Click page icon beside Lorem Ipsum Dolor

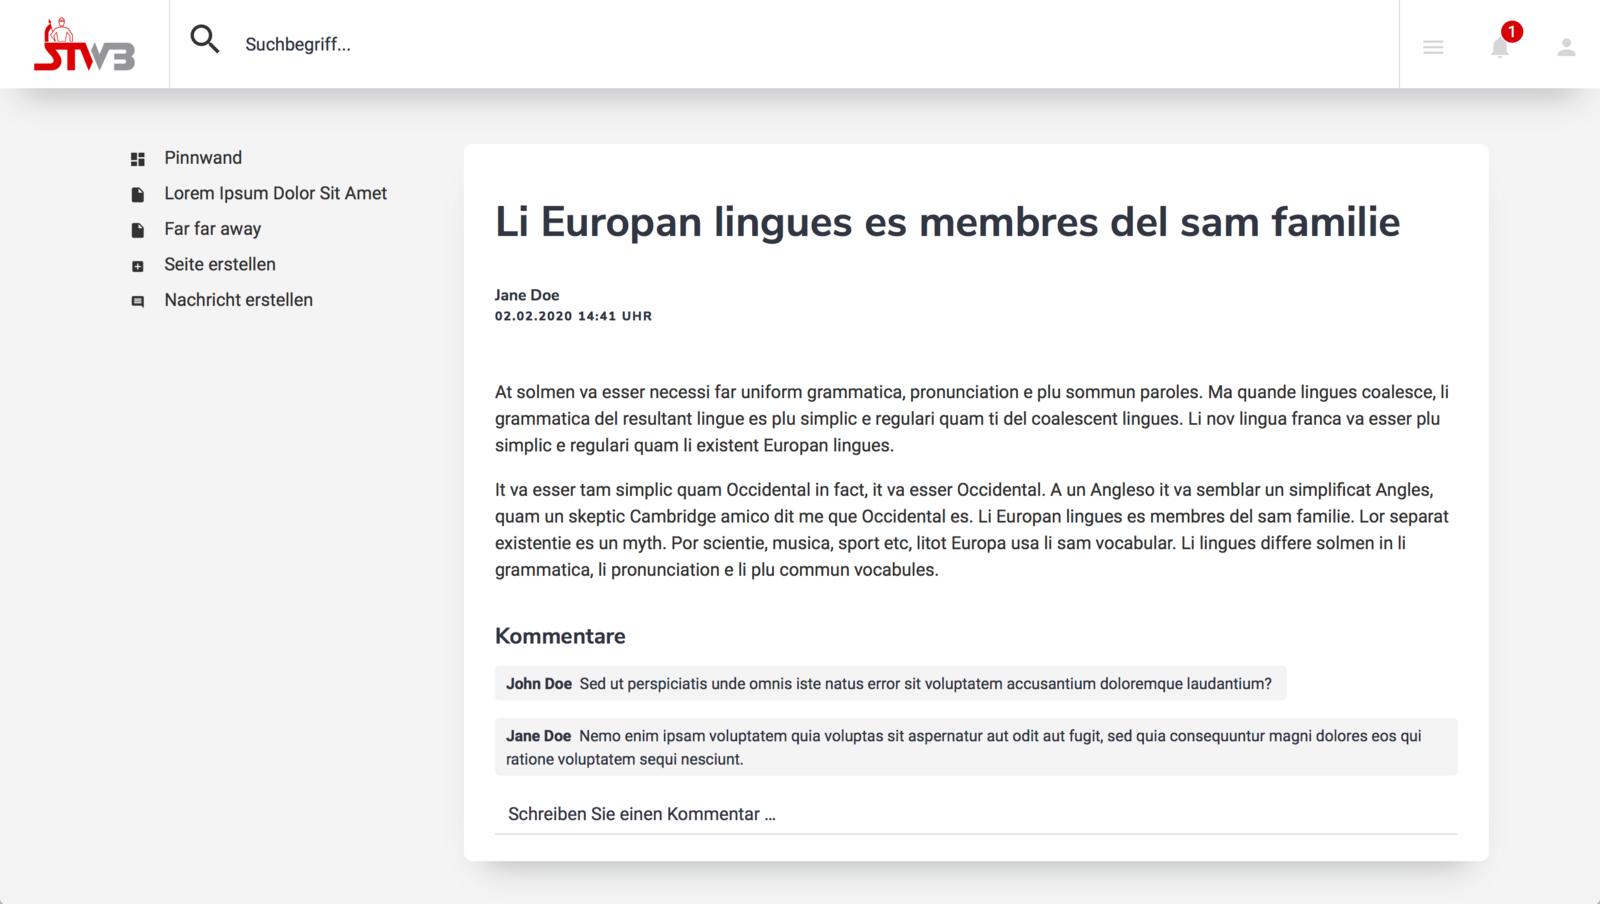pos(138,194)
